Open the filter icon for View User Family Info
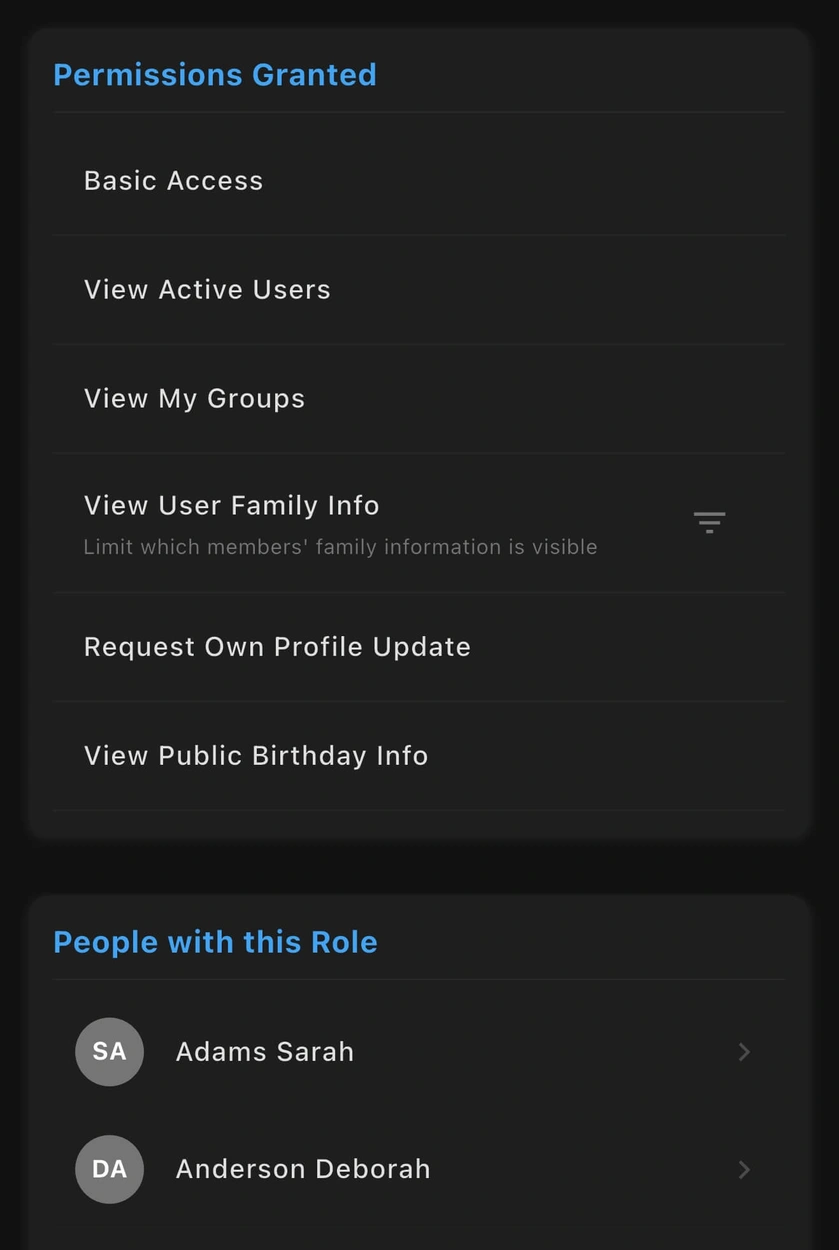839x1250 pixels. (x=709, y=522)
